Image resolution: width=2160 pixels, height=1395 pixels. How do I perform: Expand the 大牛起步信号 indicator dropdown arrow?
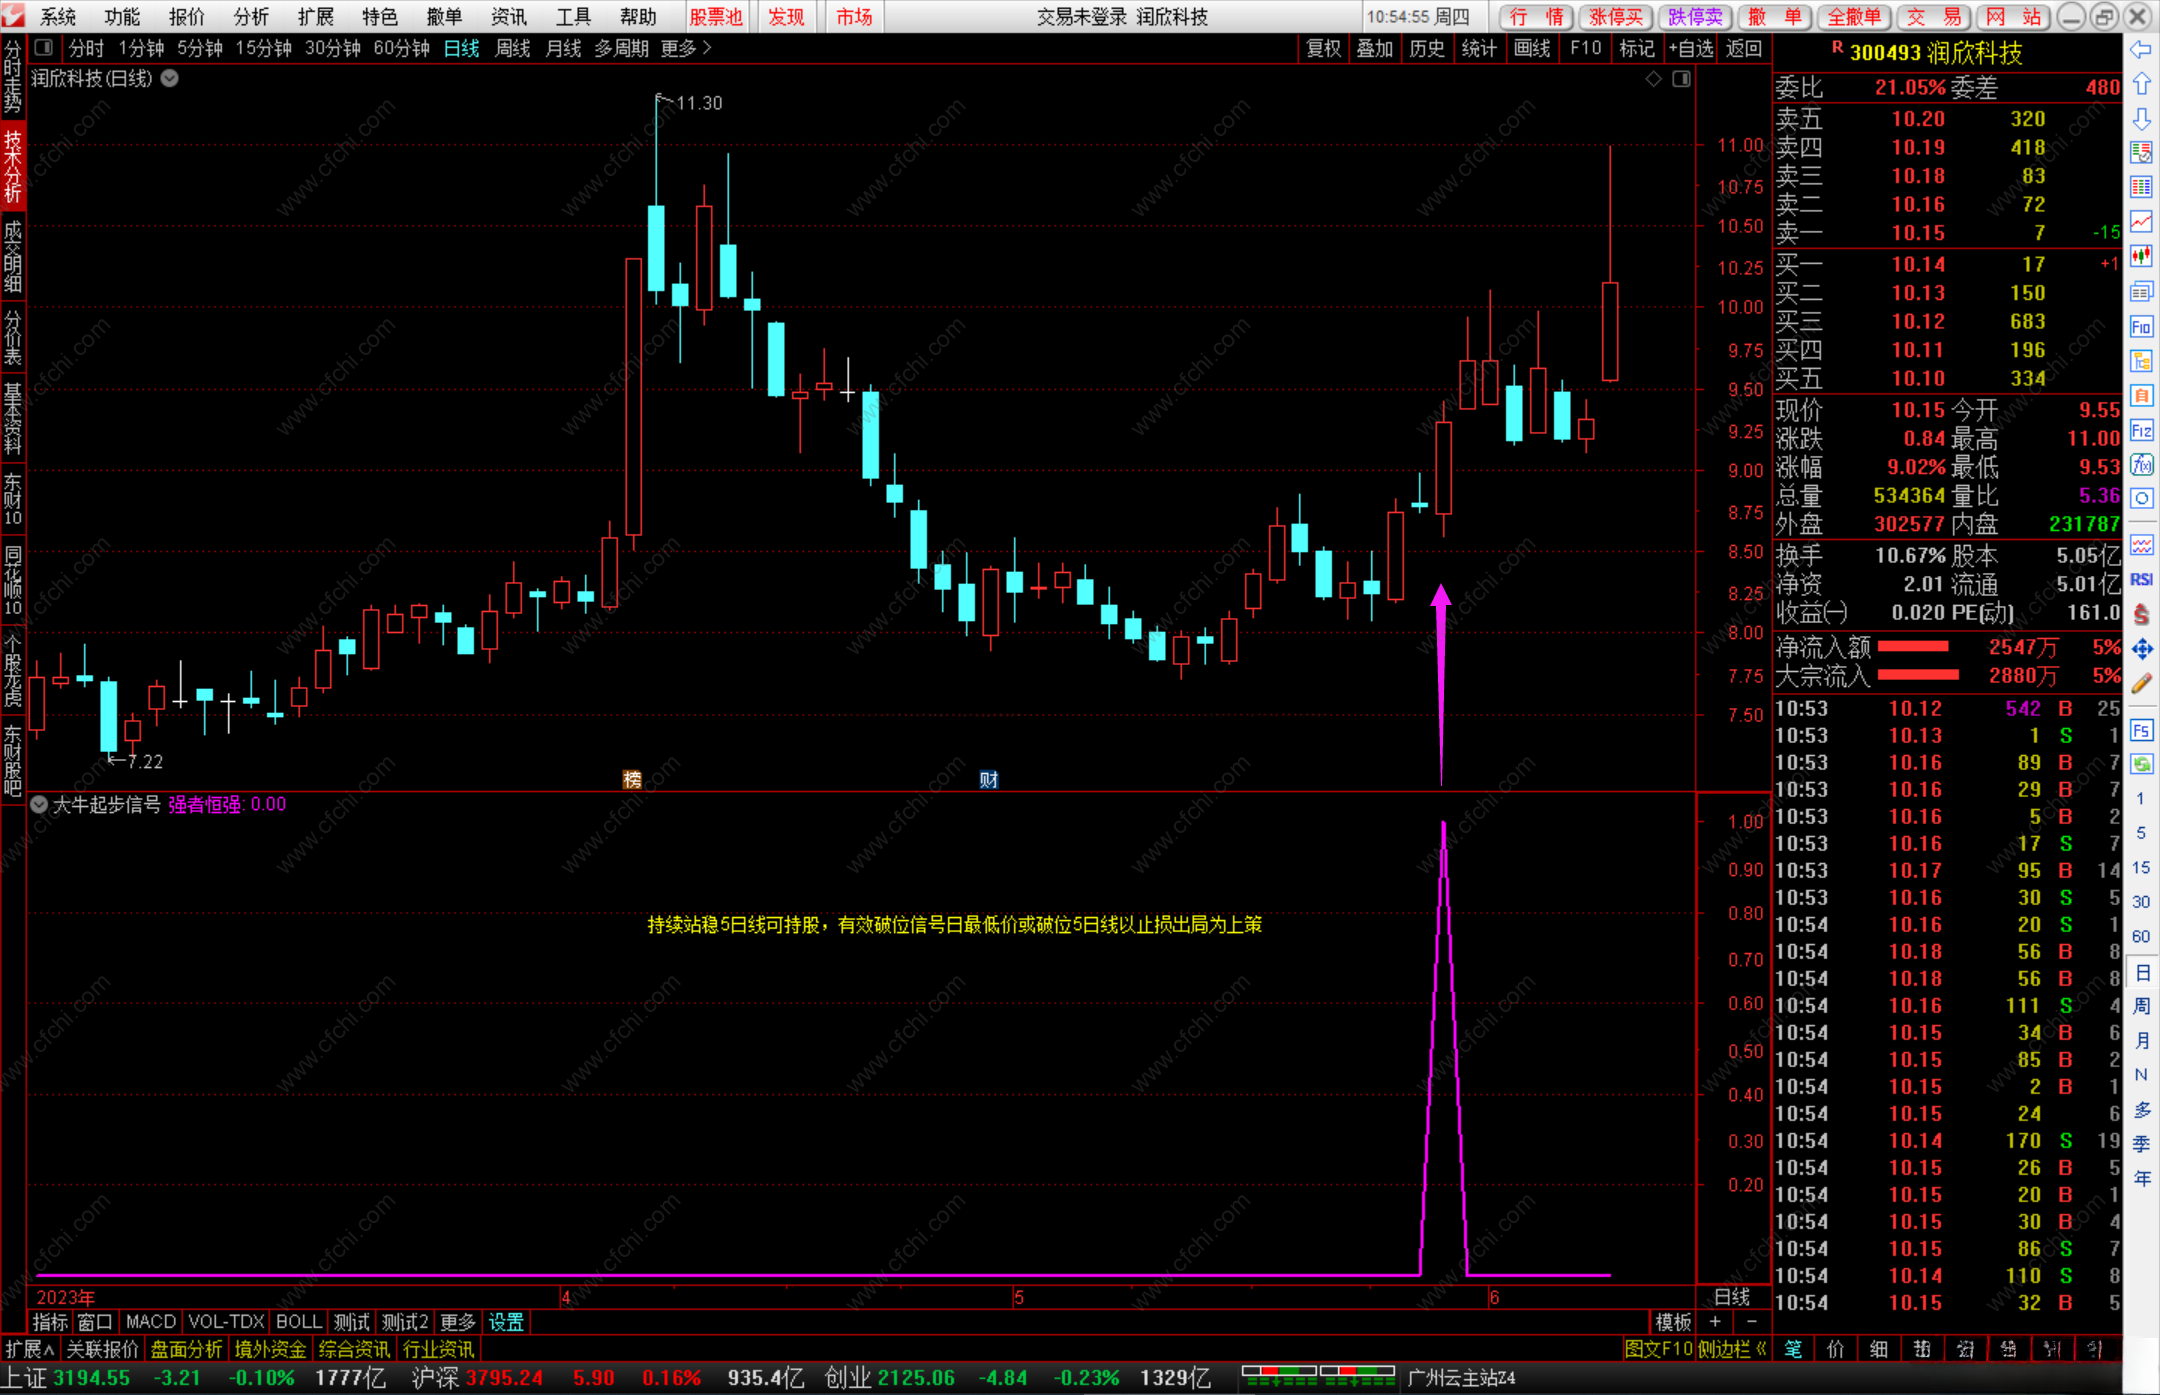39,804
